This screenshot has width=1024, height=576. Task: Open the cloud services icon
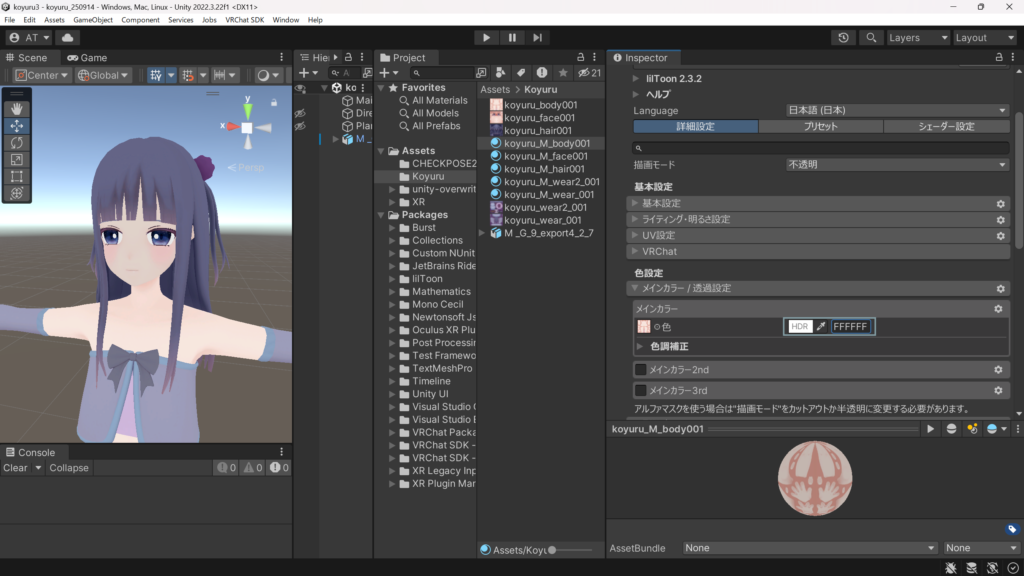pyautogui.click(x=68, y=37)
